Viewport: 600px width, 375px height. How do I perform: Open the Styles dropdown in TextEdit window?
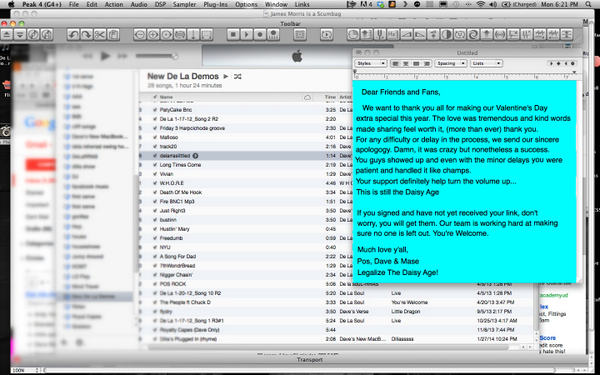pyautogui.click(x=371, y=64)
